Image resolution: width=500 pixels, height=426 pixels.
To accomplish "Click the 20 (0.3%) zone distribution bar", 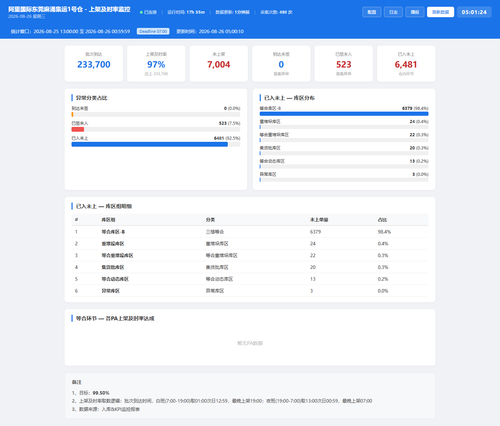I will click(x=344, y=153).
